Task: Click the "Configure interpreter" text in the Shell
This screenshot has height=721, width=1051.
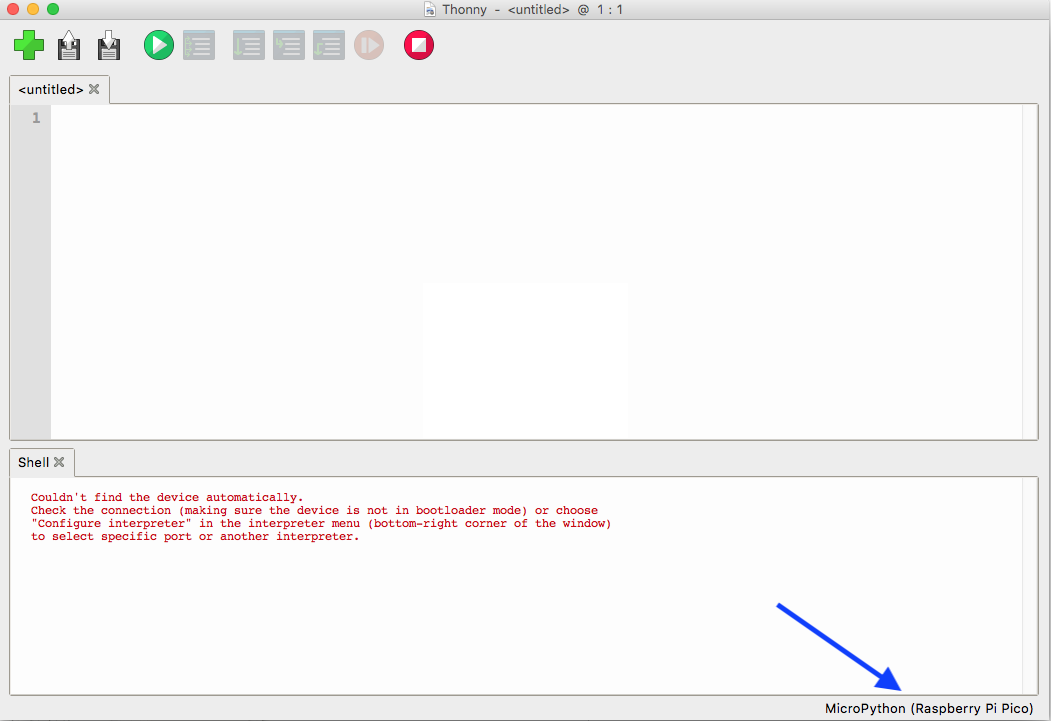Action: [x=111, y=523]
